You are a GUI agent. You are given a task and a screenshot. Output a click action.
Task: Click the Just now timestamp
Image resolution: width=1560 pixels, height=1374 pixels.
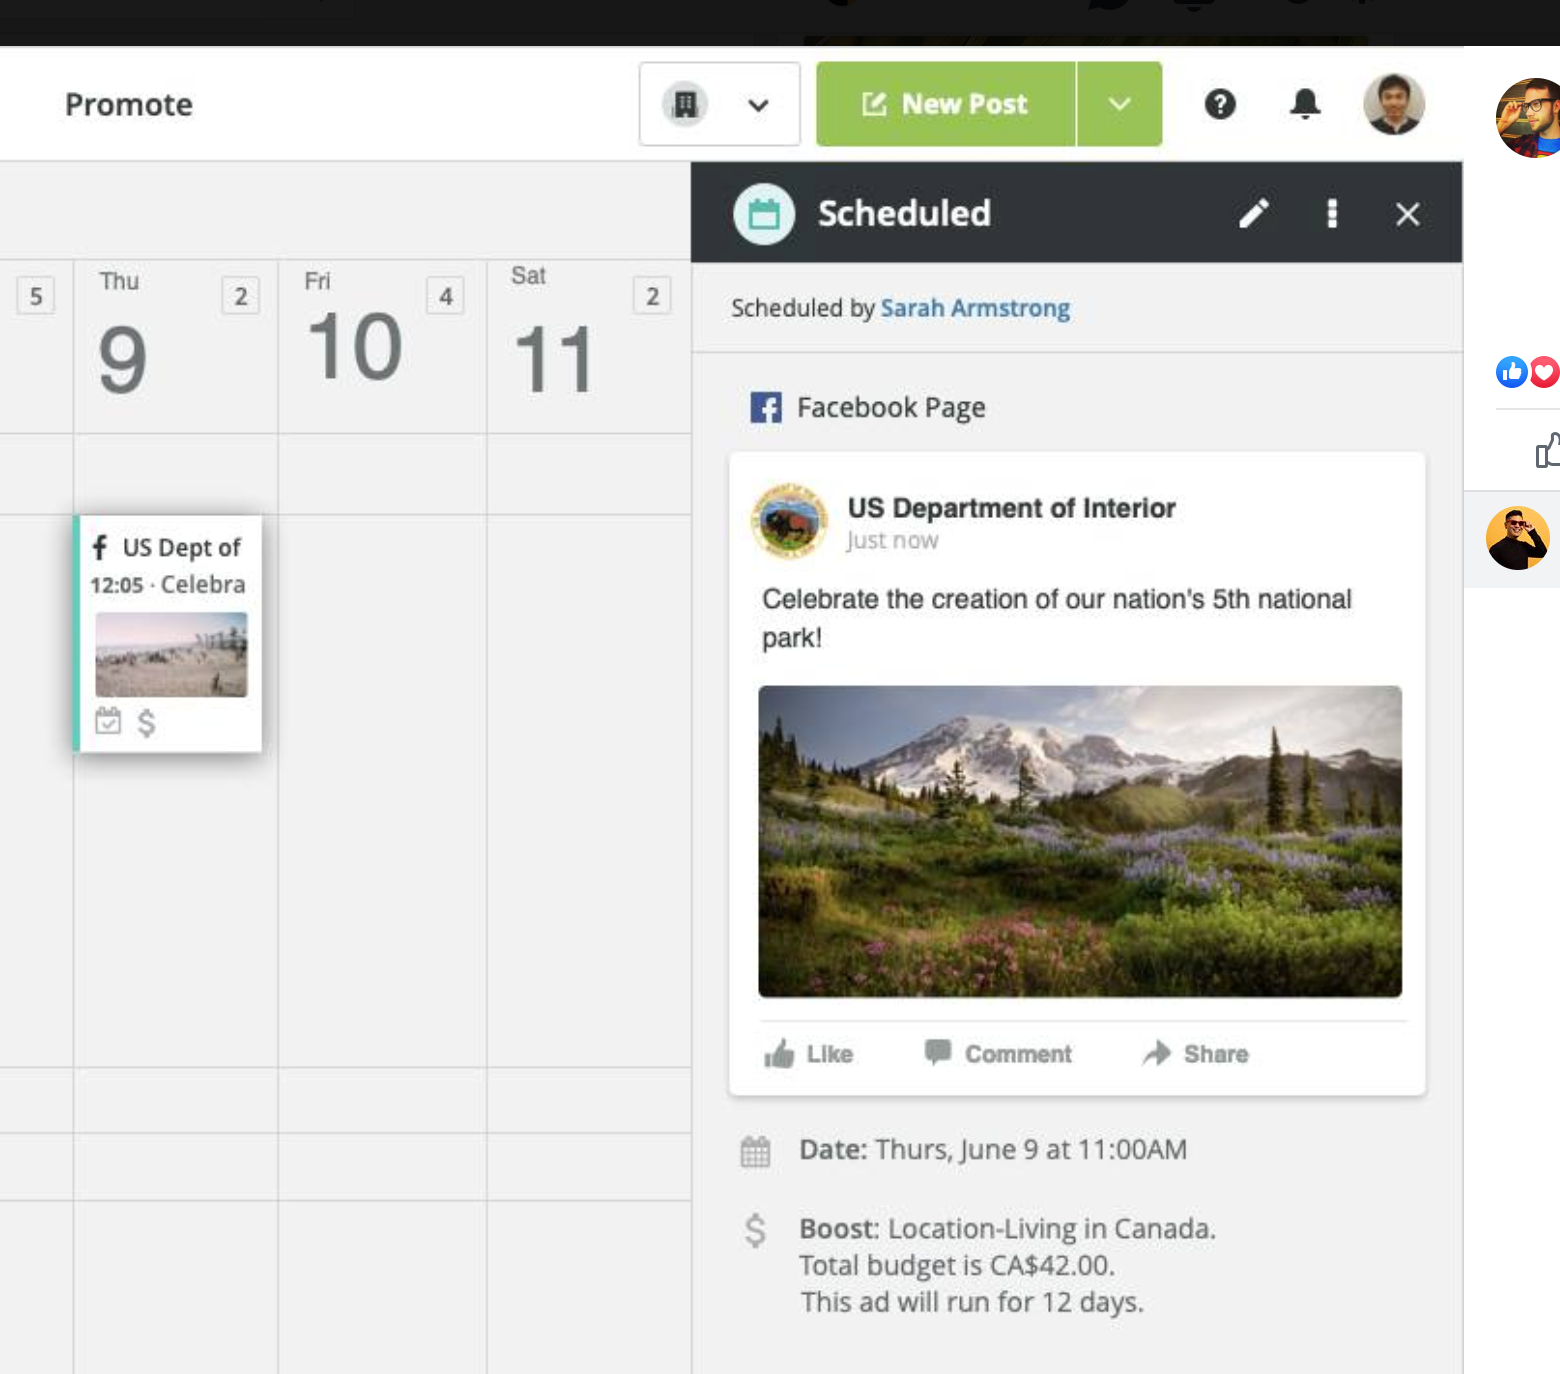coord(892,541)
